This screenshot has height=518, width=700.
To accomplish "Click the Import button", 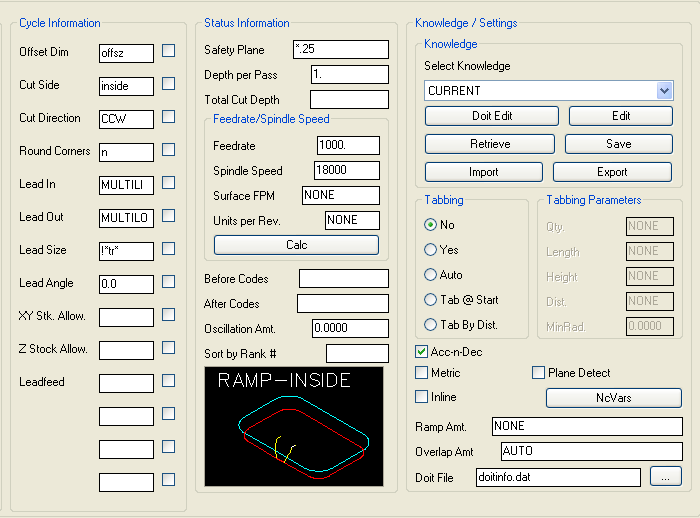I will [483, 172].
